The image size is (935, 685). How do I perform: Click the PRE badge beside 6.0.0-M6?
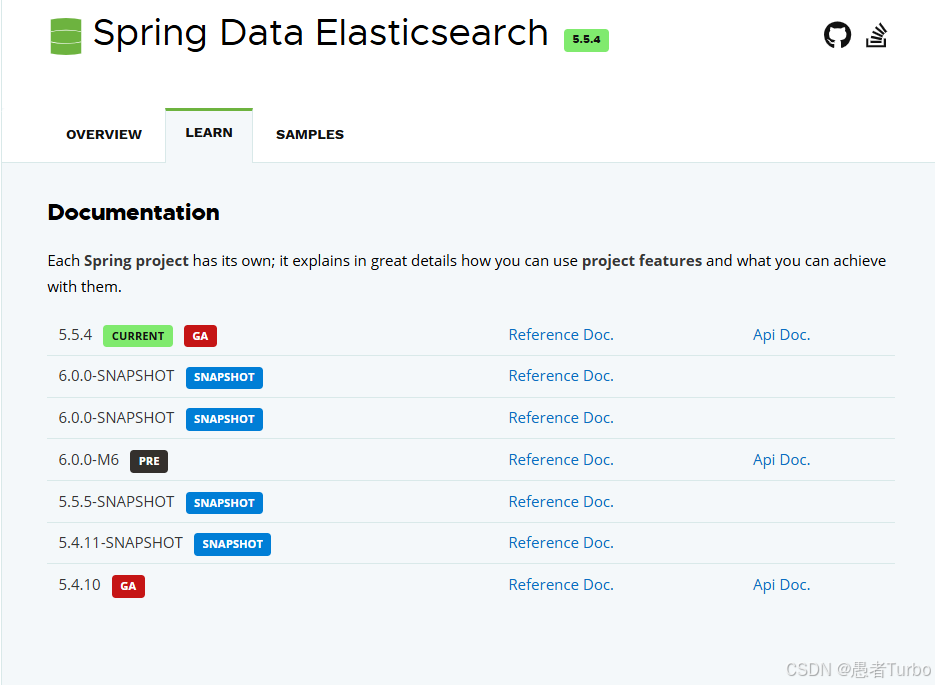coord(149,461)
